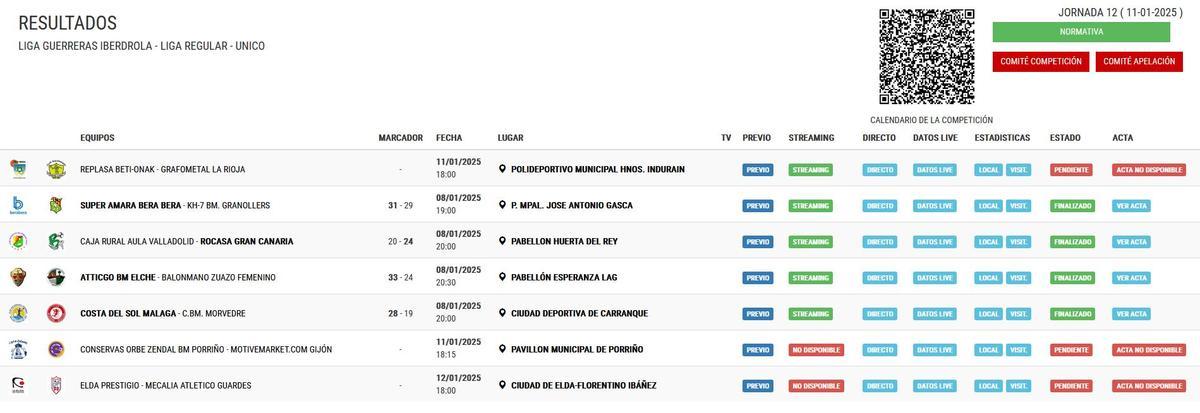
Task: View Local statistics for Replasa Beti-Onak match
Action: pos(988,170)
